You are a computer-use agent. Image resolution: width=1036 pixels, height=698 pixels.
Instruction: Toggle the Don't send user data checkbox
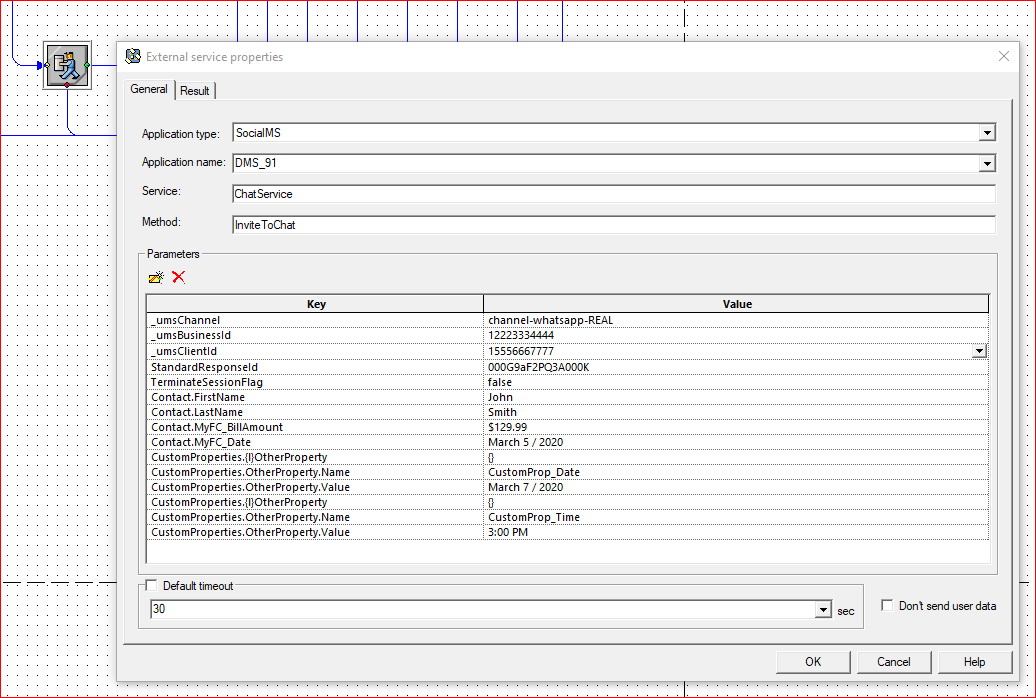click(887, 606)
